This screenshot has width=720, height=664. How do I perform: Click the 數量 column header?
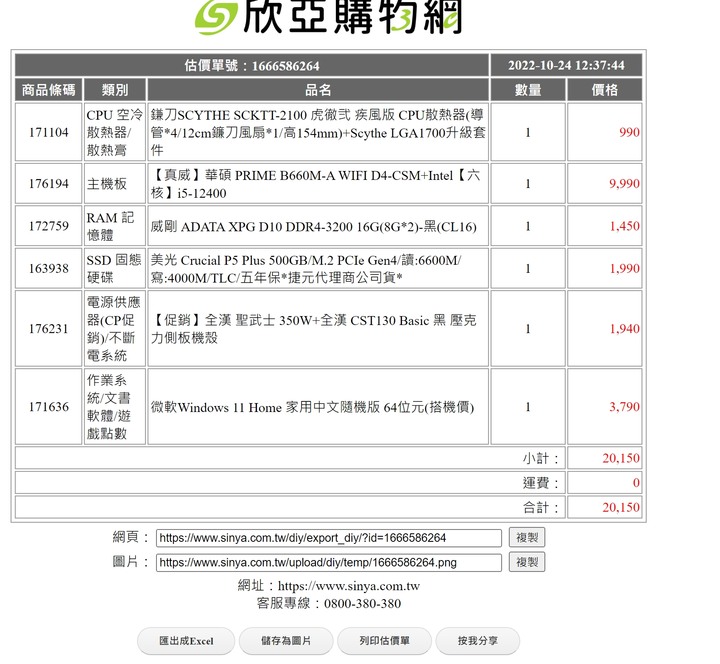528,90
